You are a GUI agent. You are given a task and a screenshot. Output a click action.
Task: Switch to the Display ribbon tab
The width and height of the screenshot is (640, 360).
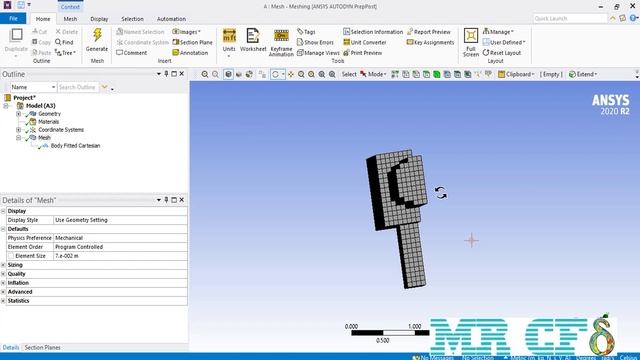pos(99,19)
